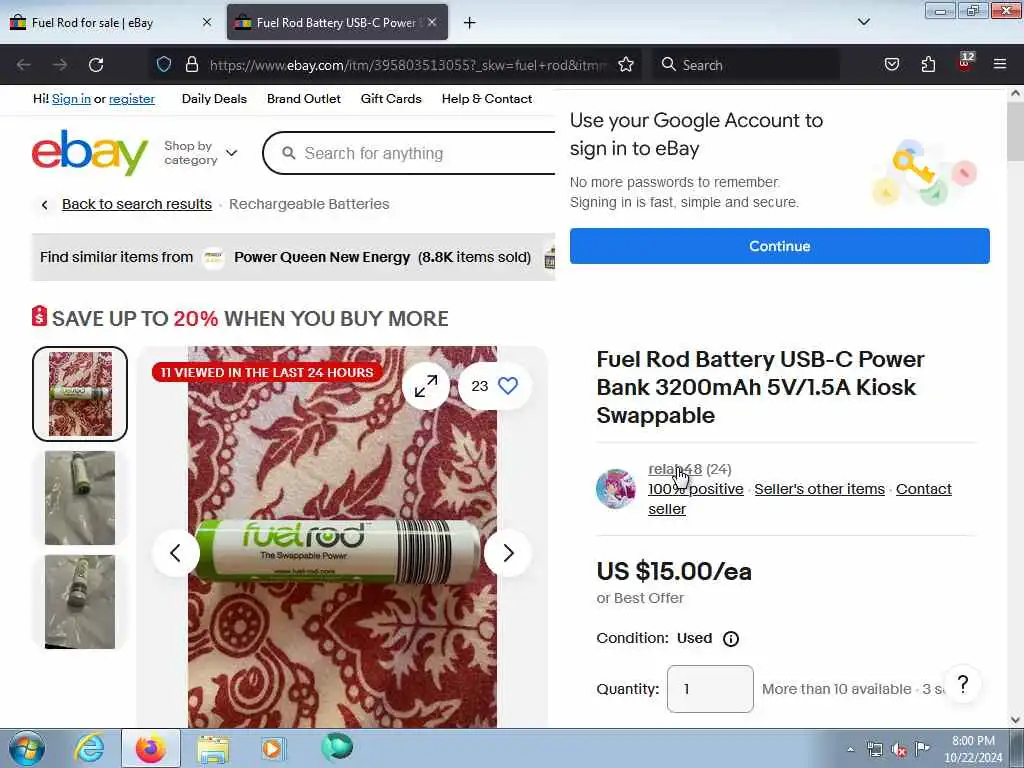
Task: View 100% positive feedback link
Action: click(696, 489)
